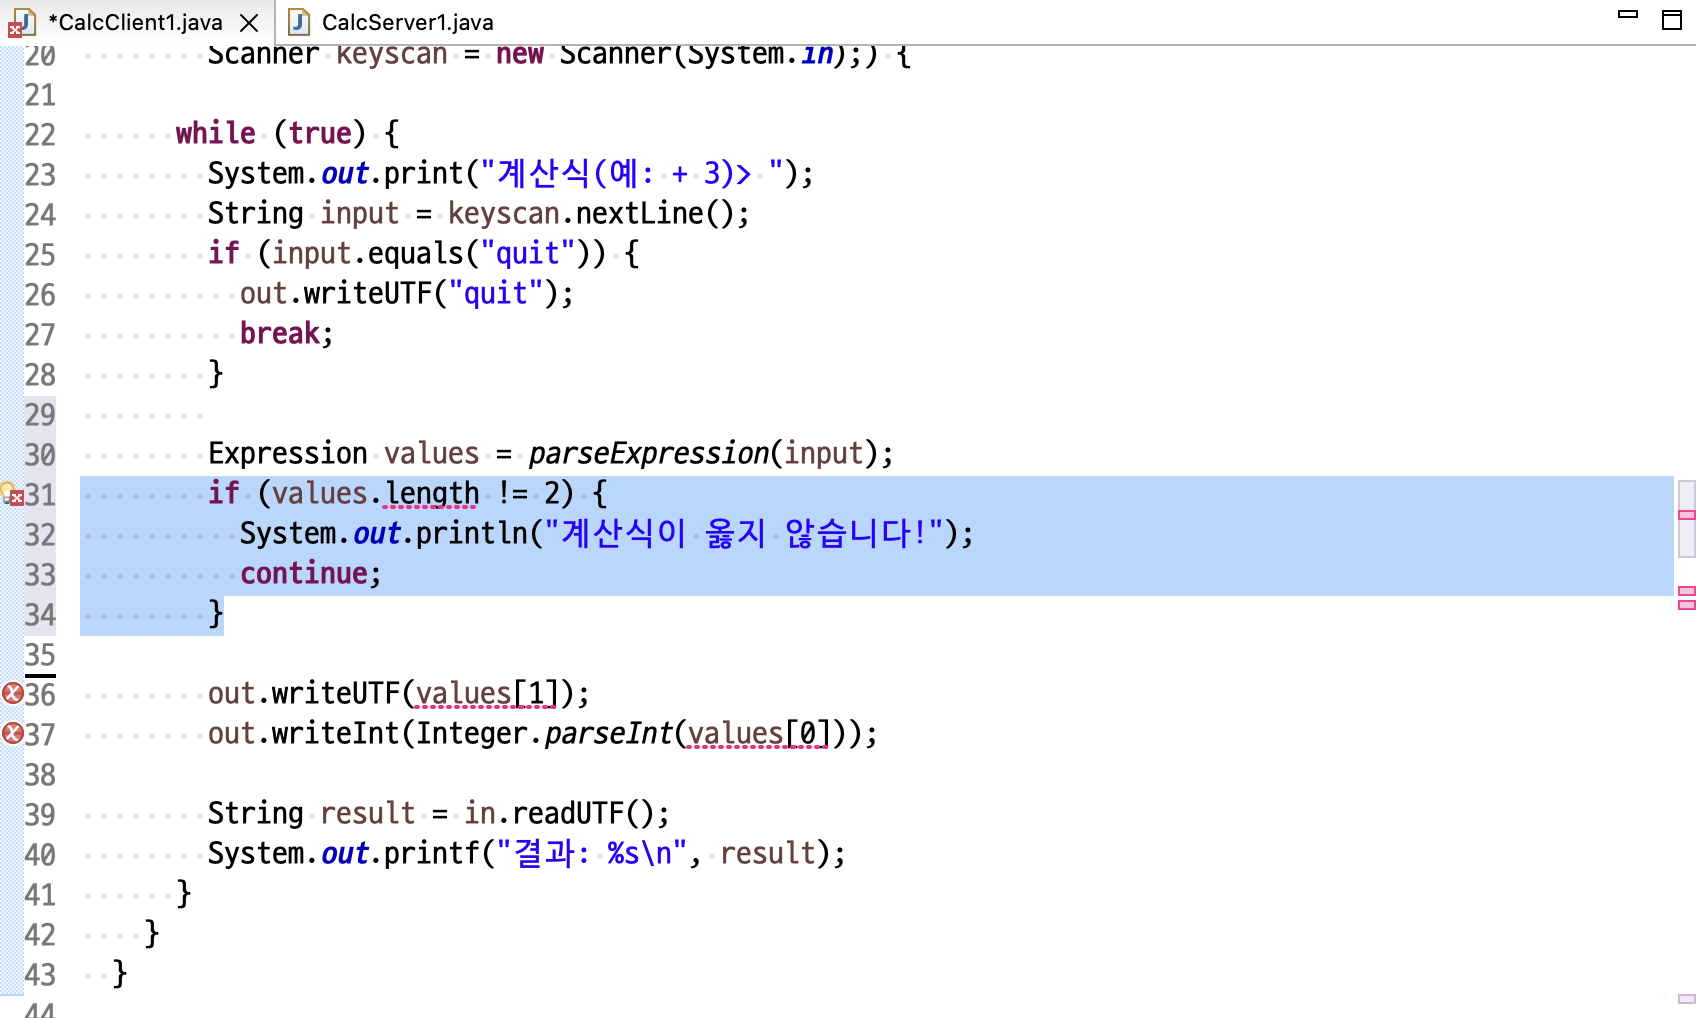The width and height of the screenshot is (1696, 1018).
Task: Click the 'break' statement on line 27
Action: 280,333
